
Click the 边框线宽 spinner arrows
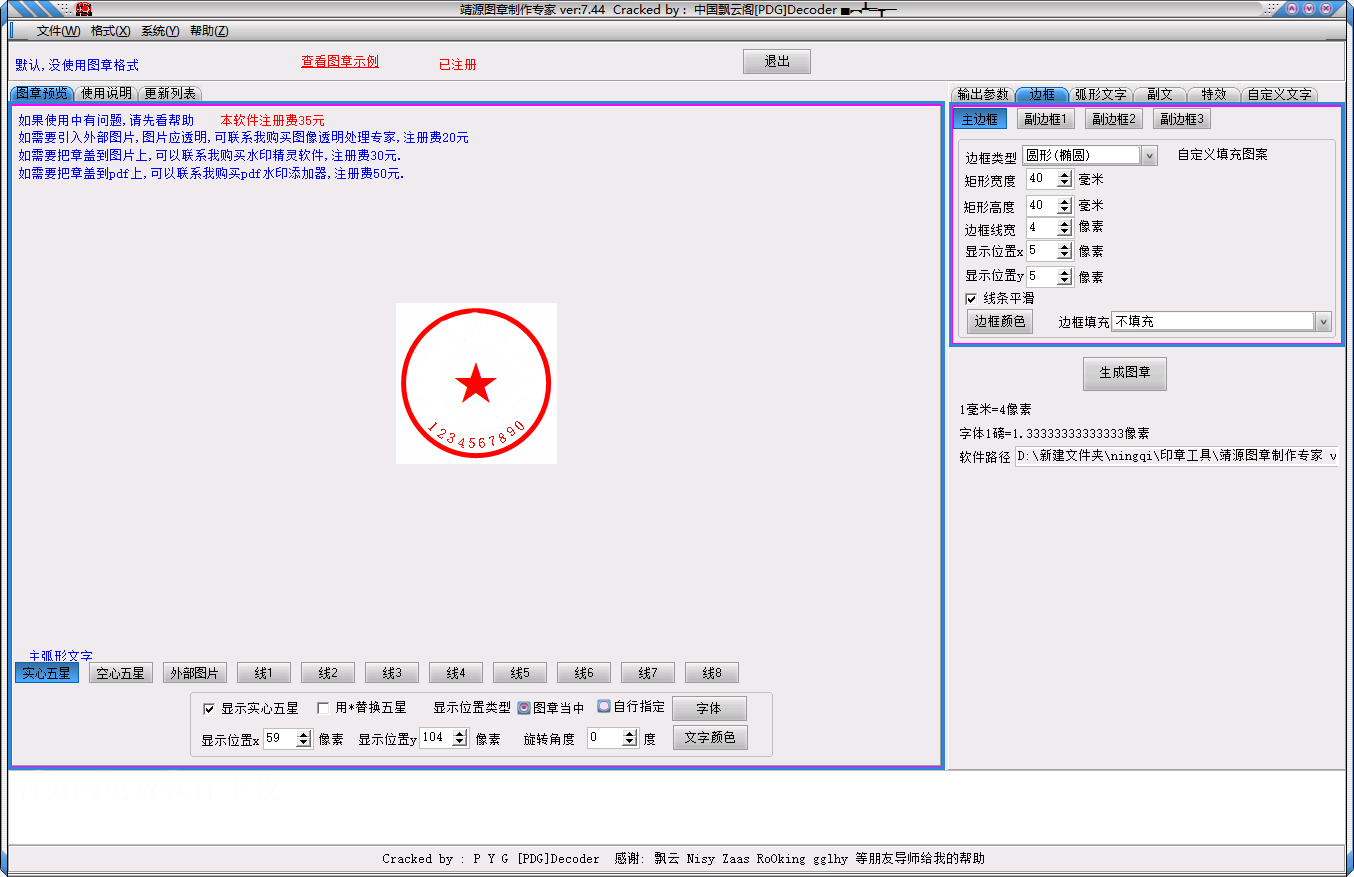coord(1064,227)
